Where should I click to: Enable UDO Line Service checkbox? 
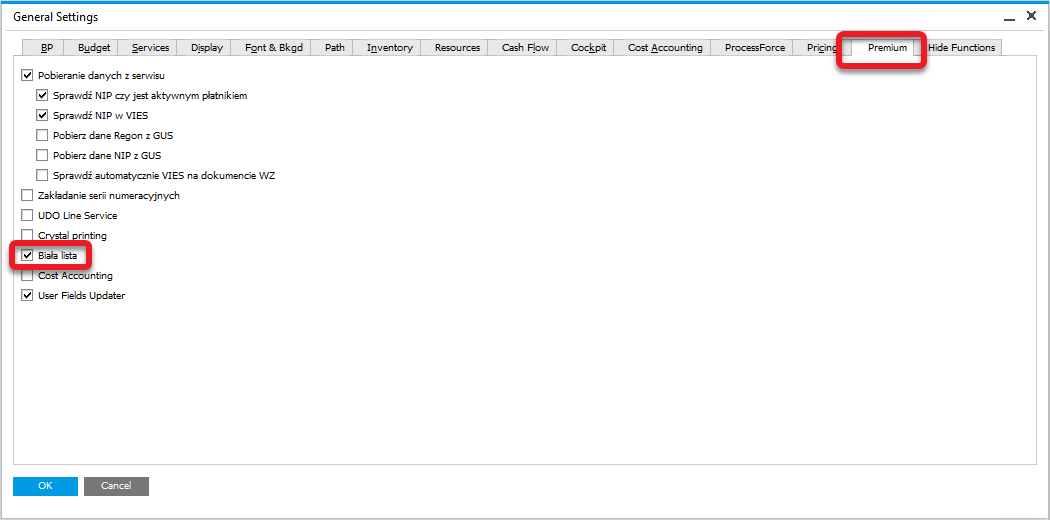(27, 216)
